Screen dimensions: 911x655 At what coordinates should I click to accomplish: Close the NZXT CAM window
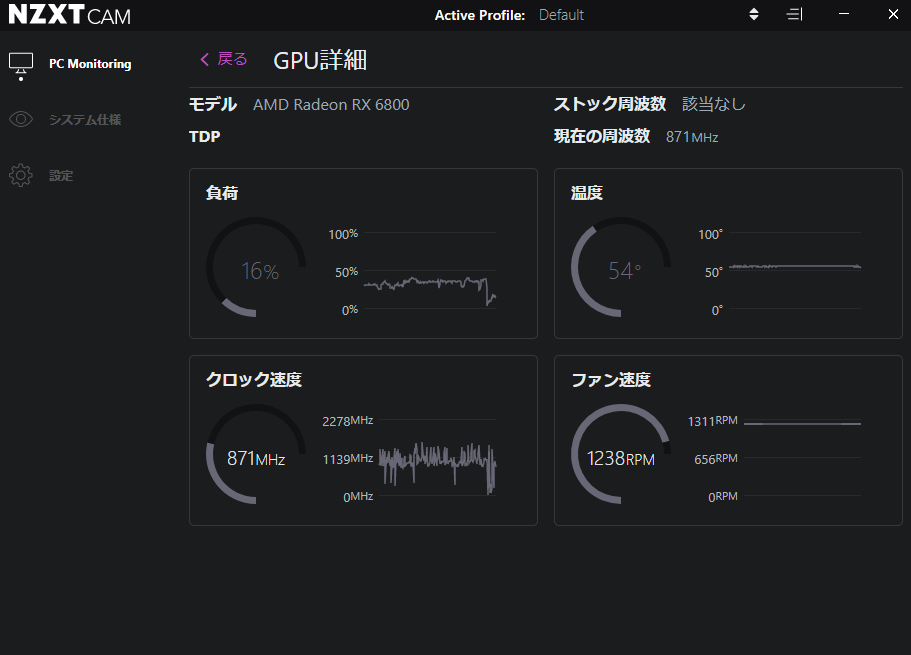tap(893, 14)
